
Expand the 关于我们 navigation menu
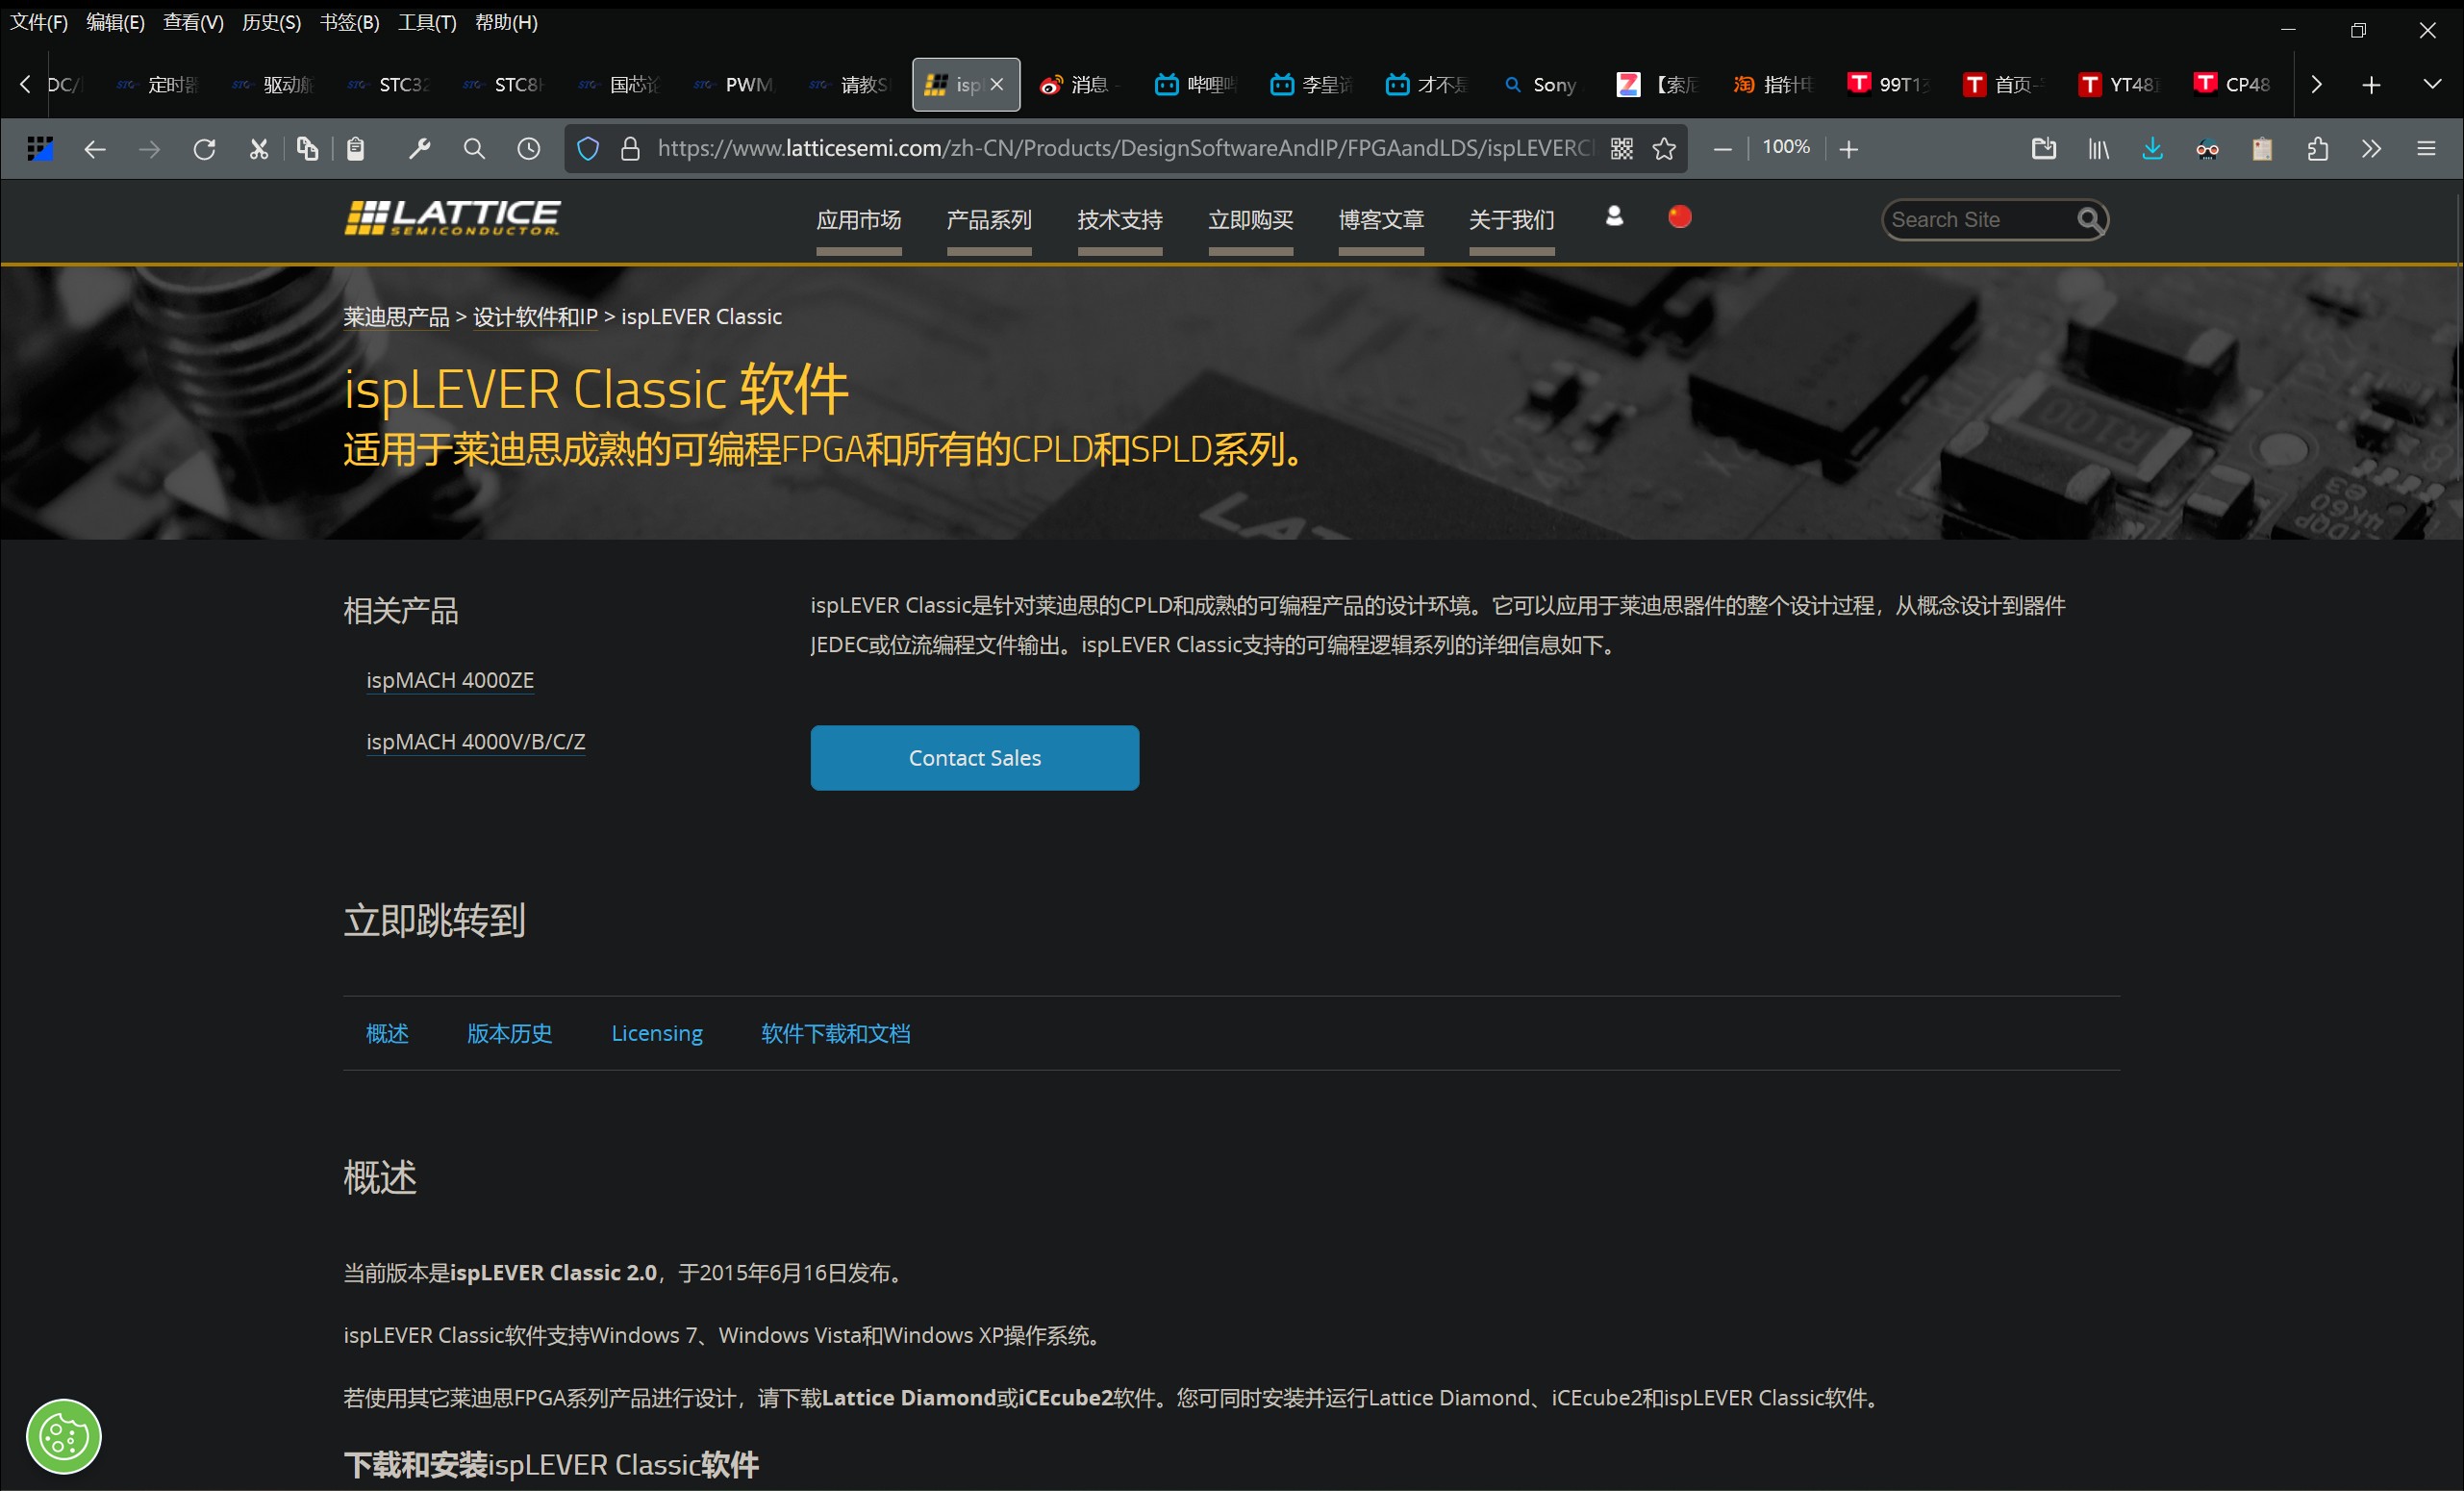point(1512,220)
